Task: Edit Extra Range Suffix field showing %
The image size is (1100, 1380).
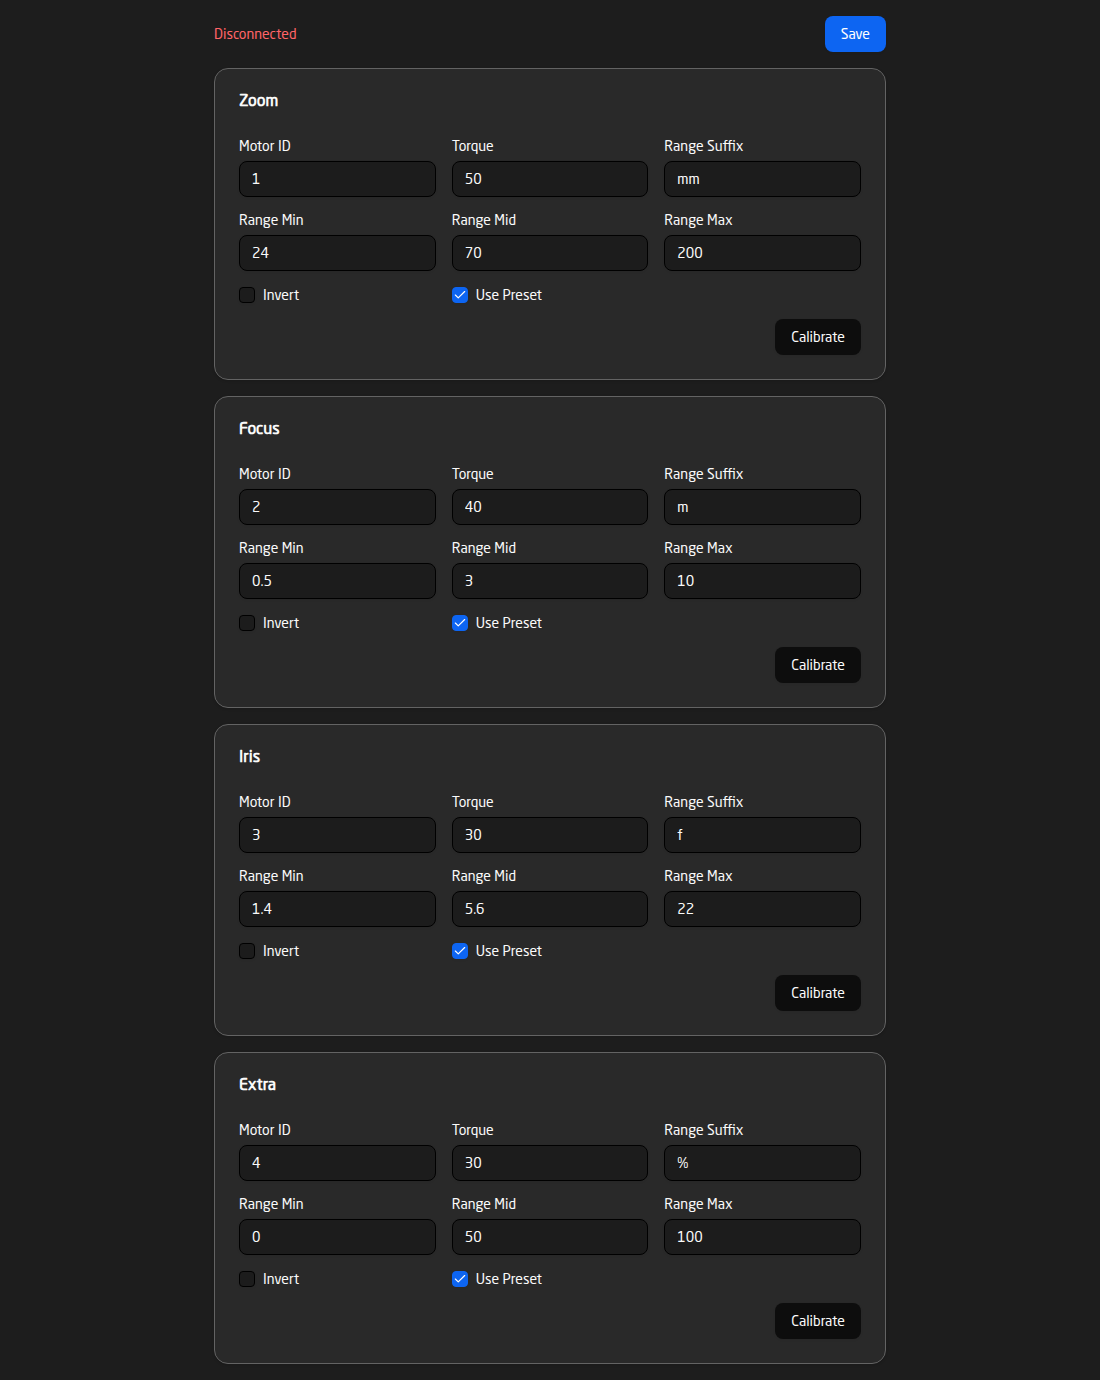Action: pos(762,1163)
